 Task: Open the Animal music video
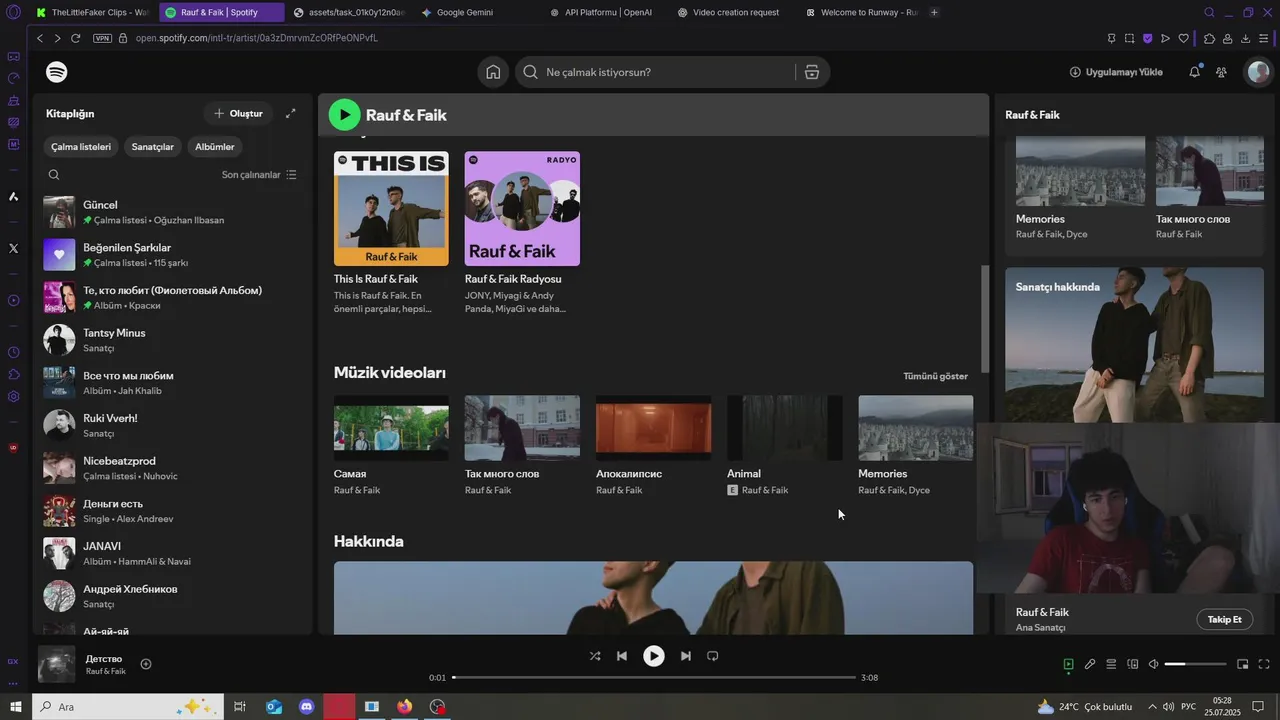tap(784, 445)
